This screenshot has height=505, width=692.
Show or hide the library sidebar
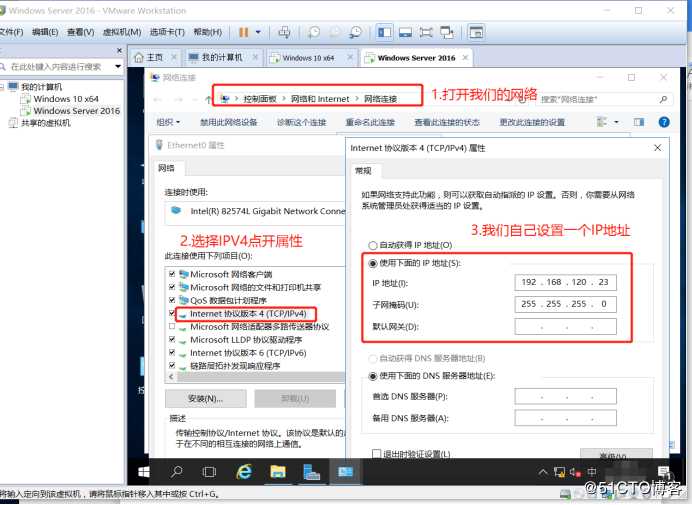coord(384,32)
